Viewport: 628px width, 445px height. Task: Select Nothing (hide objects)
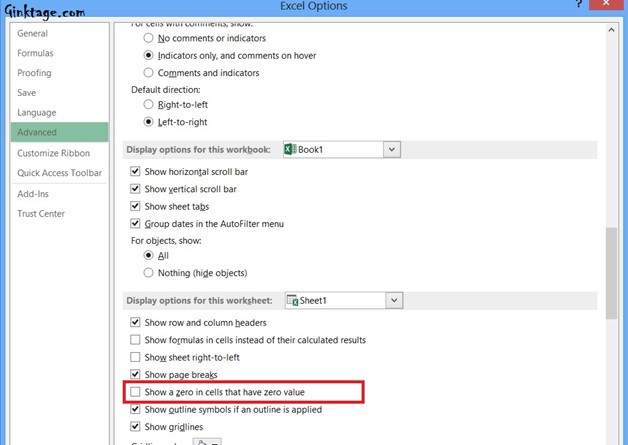point(148,273)
